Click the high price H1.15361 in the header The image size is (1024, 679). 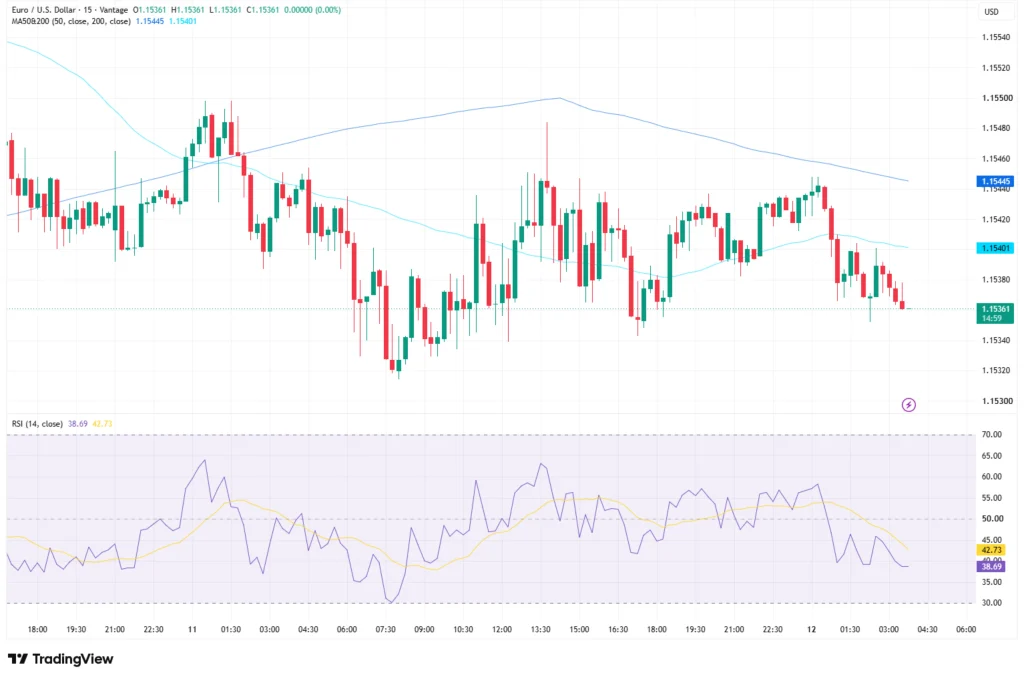click(187, 10)
